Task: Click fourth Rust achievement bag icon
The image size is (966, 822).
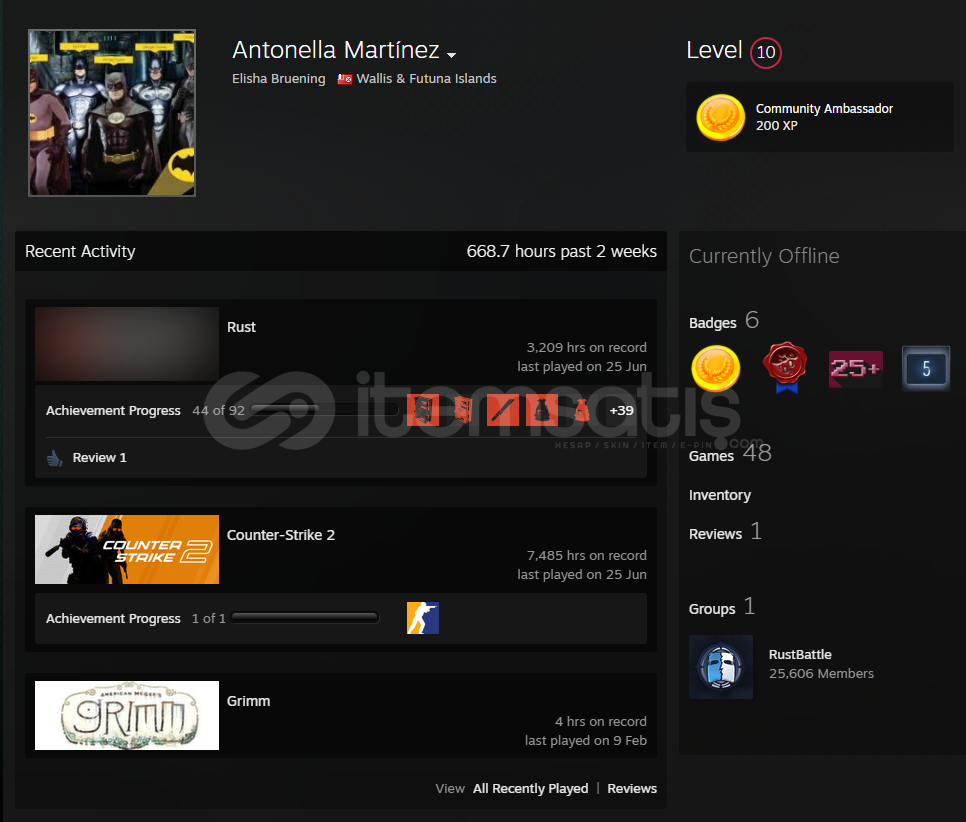Action: click(542, 410)
